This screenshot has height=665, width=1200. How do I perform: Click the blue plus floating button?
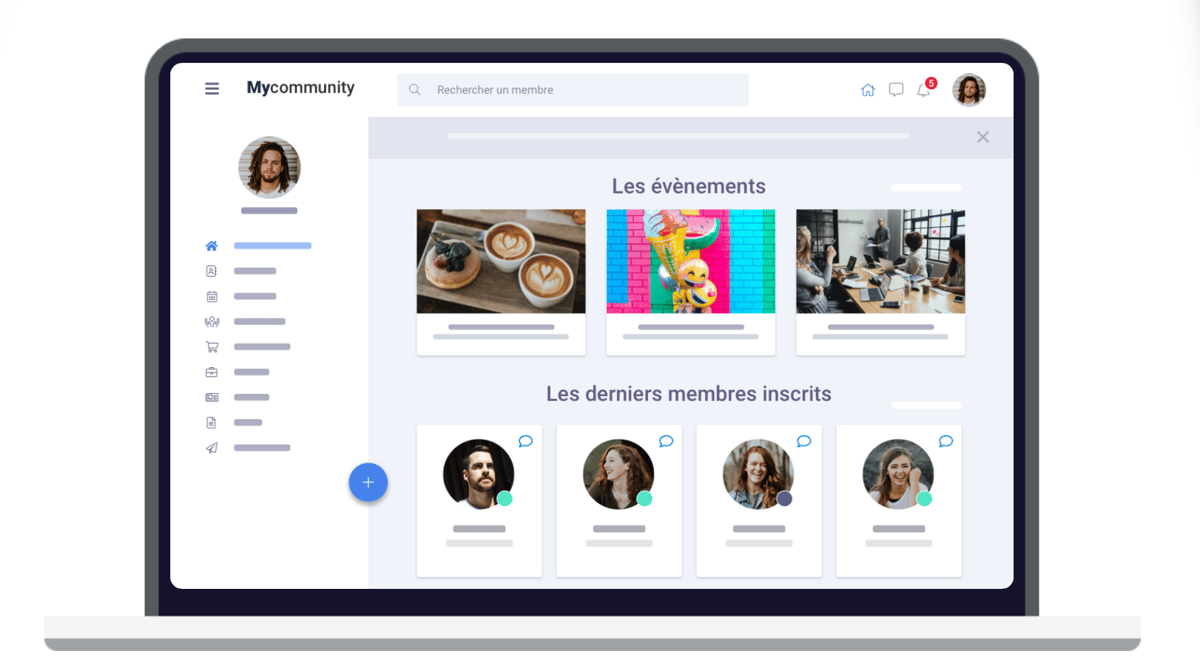point(368,482)
